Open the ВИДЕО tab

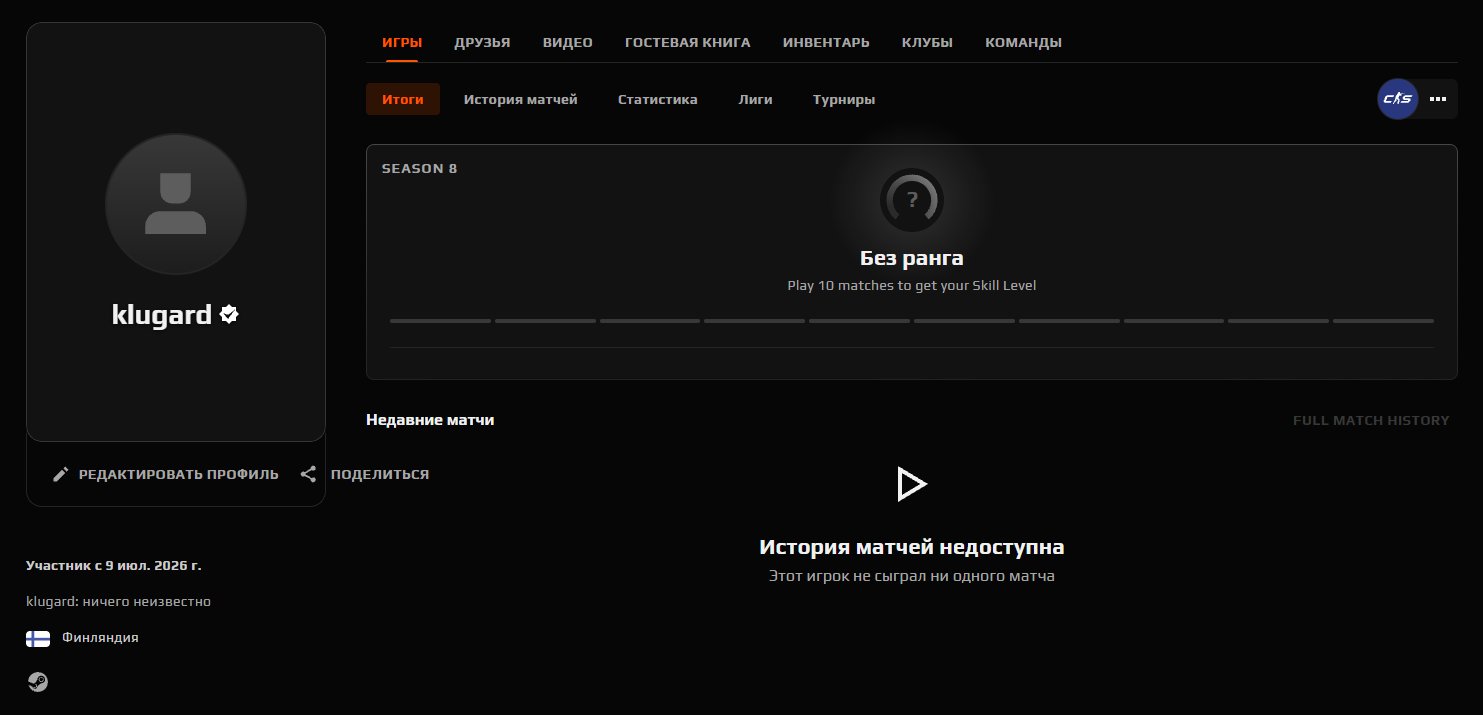tap(568, 43)
